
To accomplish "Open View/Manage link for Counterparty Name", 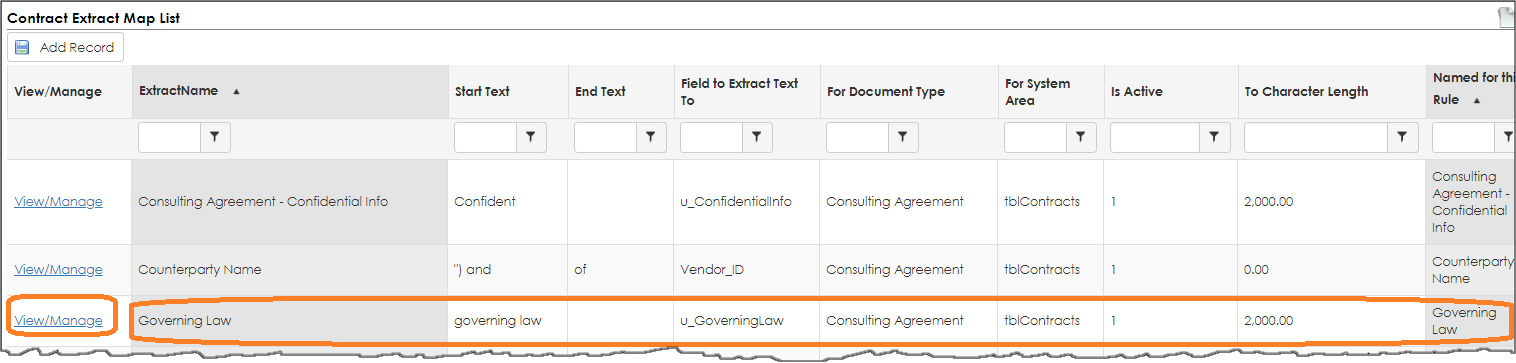I will (58, 269).
